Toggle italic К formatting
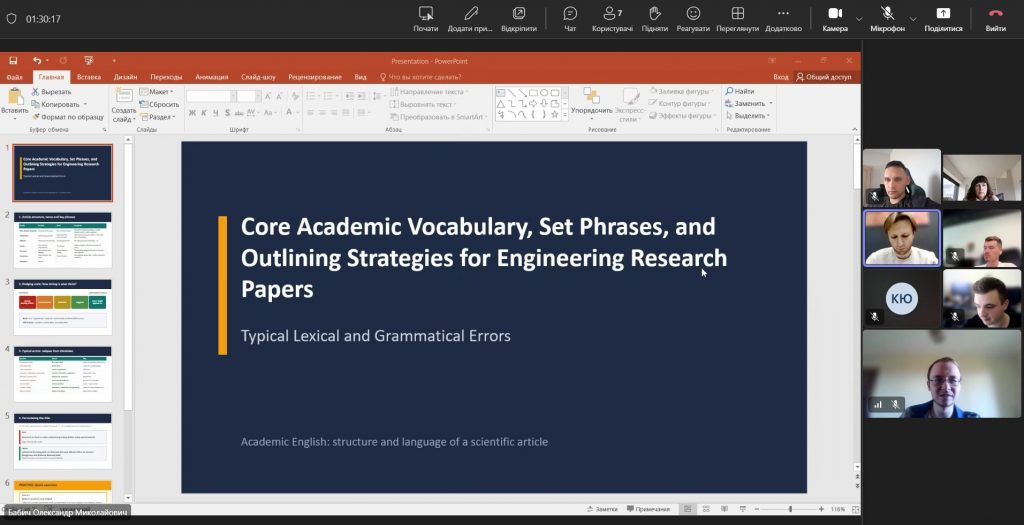The height and width of the screenshot is (525, 1024). [204, 113]
